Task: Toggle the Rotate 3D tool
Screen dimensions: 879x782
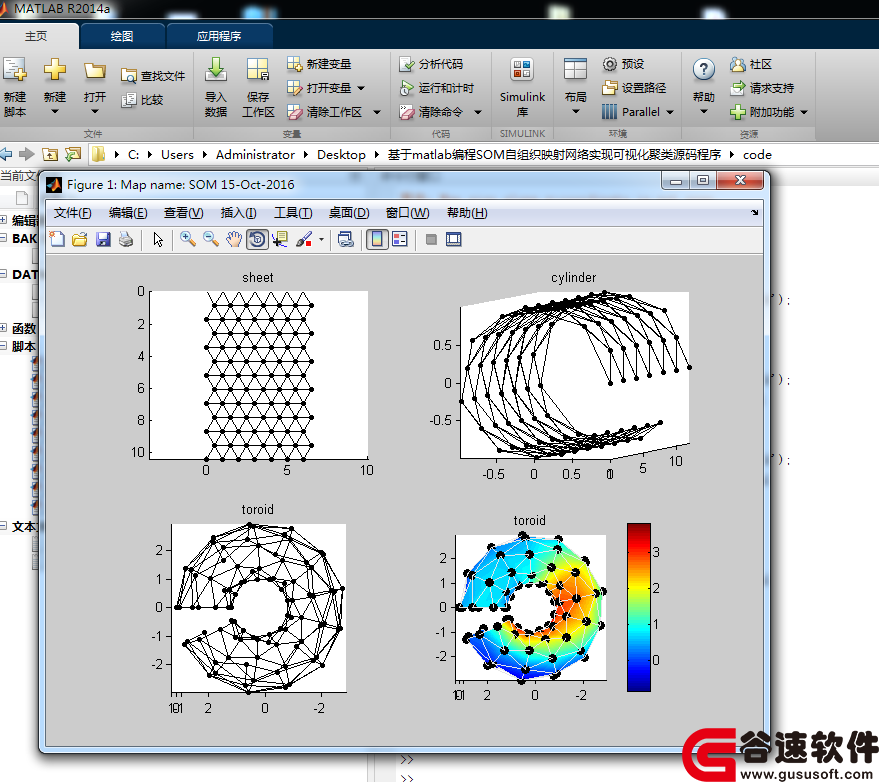Action: [257, 240]
